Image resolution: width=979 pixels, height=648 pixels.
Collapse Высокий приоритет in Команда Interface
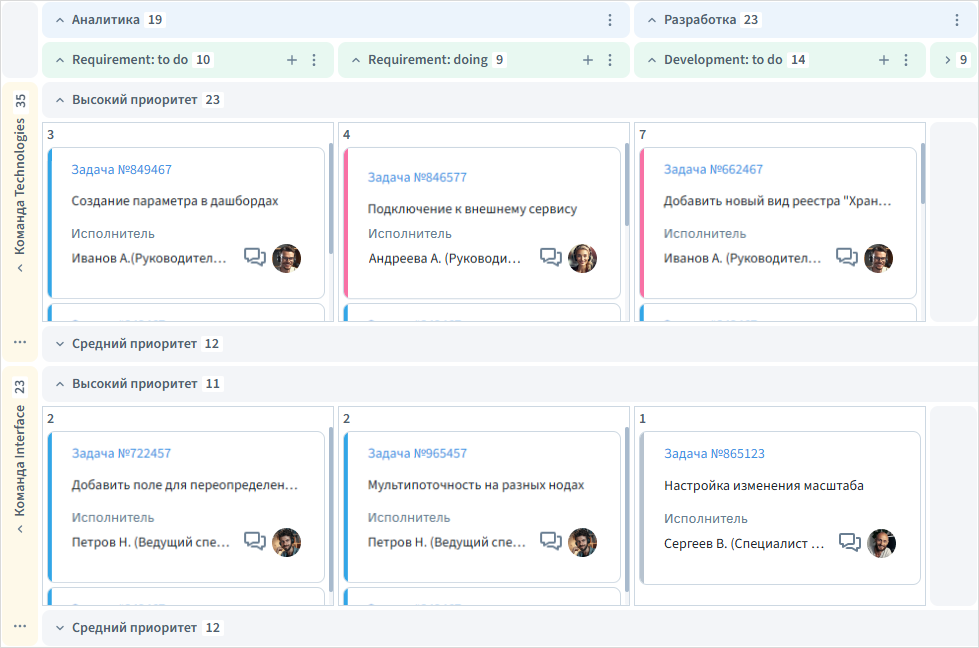[59, 384]
